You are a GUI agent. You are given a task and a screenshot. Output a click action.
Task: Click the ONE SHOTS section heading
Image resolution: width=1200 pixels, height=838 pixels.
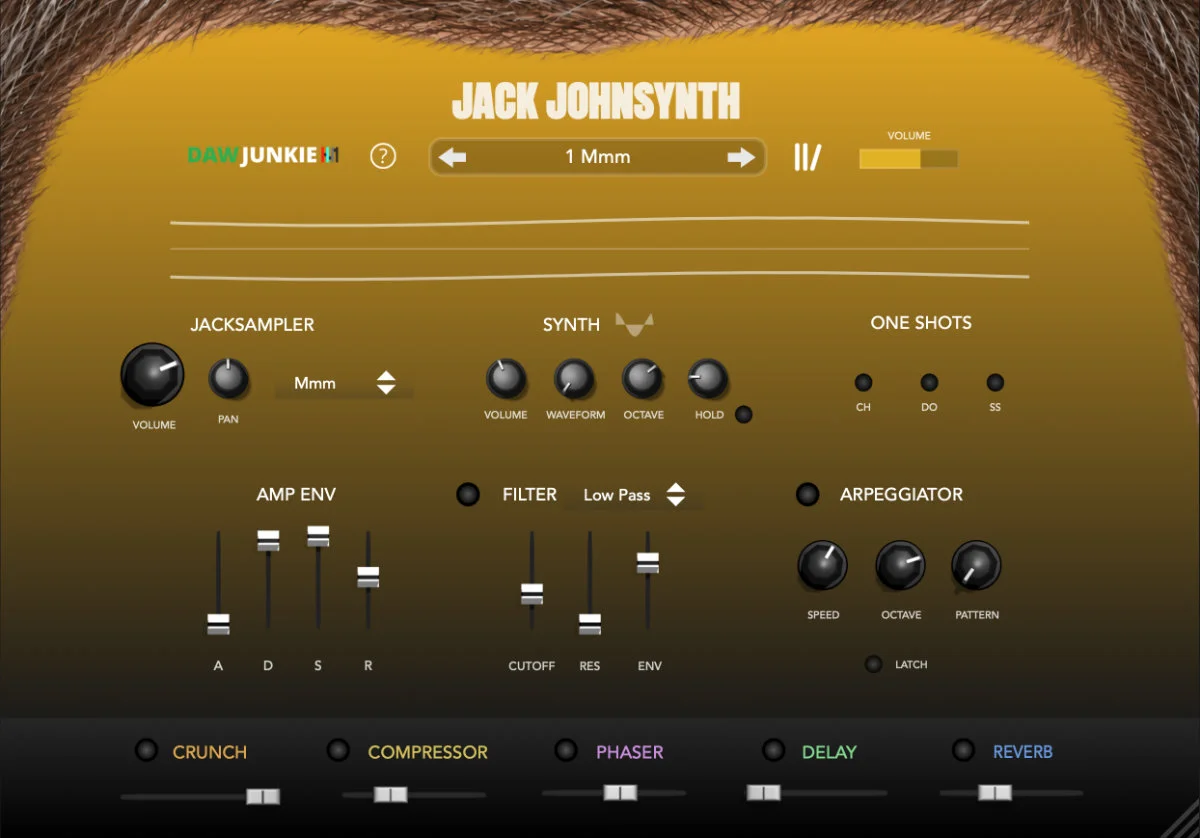pyautogui.click(x=921, y=322)
